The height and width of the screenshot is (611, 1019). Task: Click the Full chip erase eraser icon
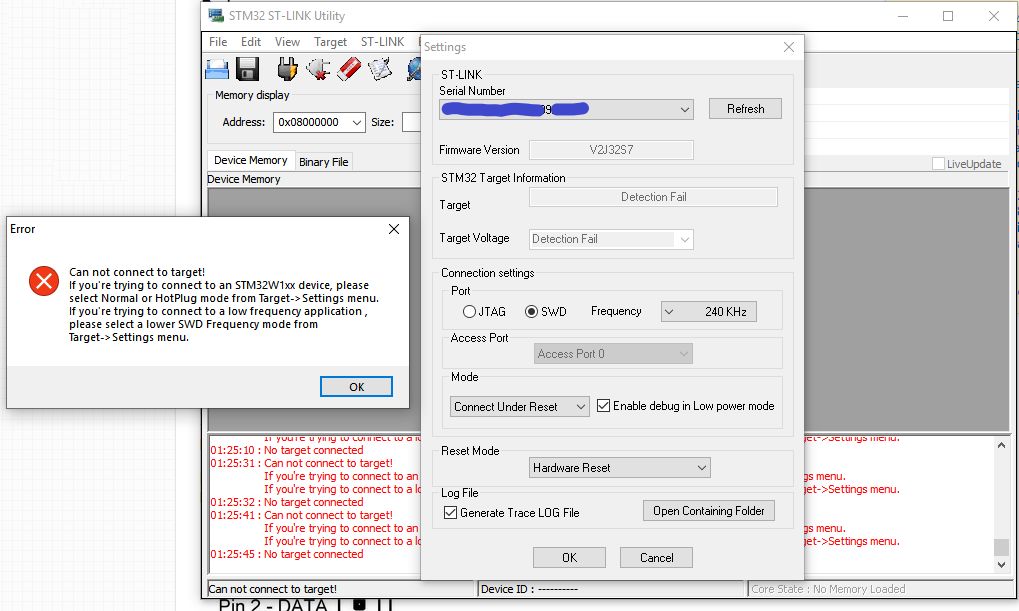349,69
